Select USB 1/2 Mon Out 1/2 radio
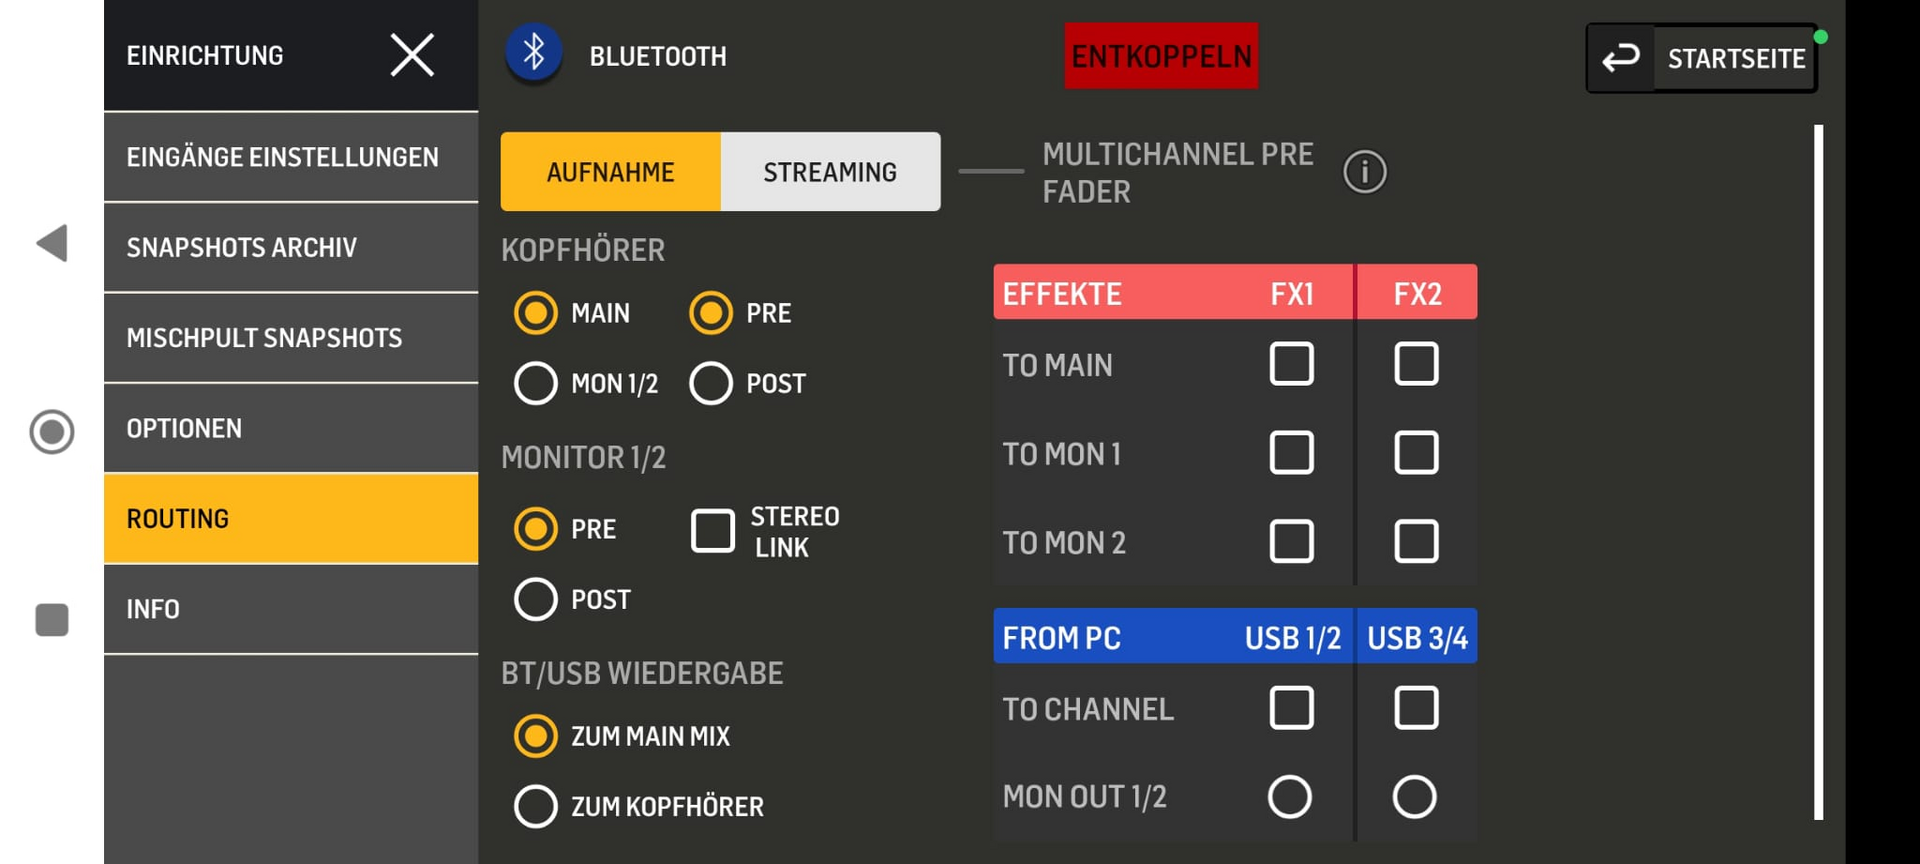This screenshot has height=864, width=1920. click(1290, 797)
